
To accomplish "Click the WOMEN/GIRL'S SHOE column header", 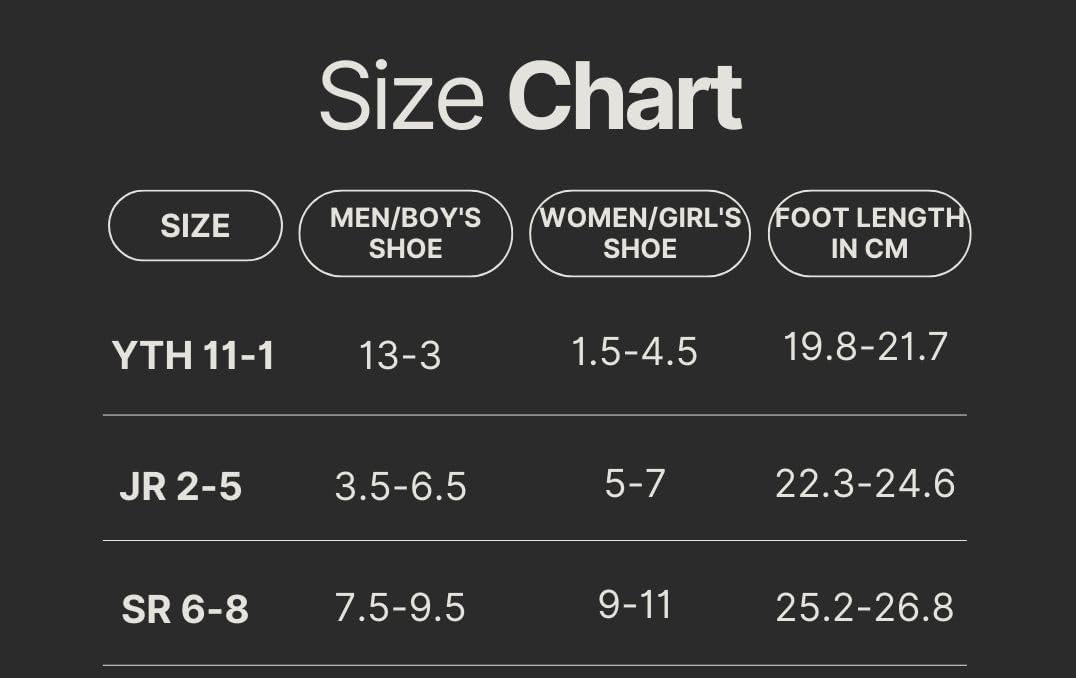I will point(640,233).
